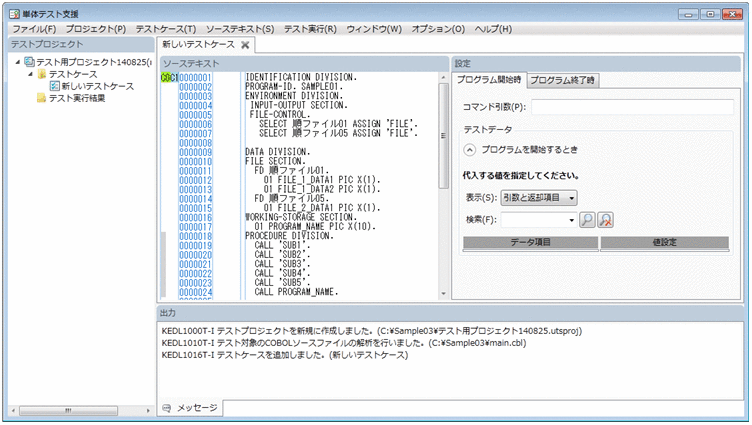Select テスト実行結果 in the project tree
This screenshot has height=425, width=752.
click(x=77, y=98)
